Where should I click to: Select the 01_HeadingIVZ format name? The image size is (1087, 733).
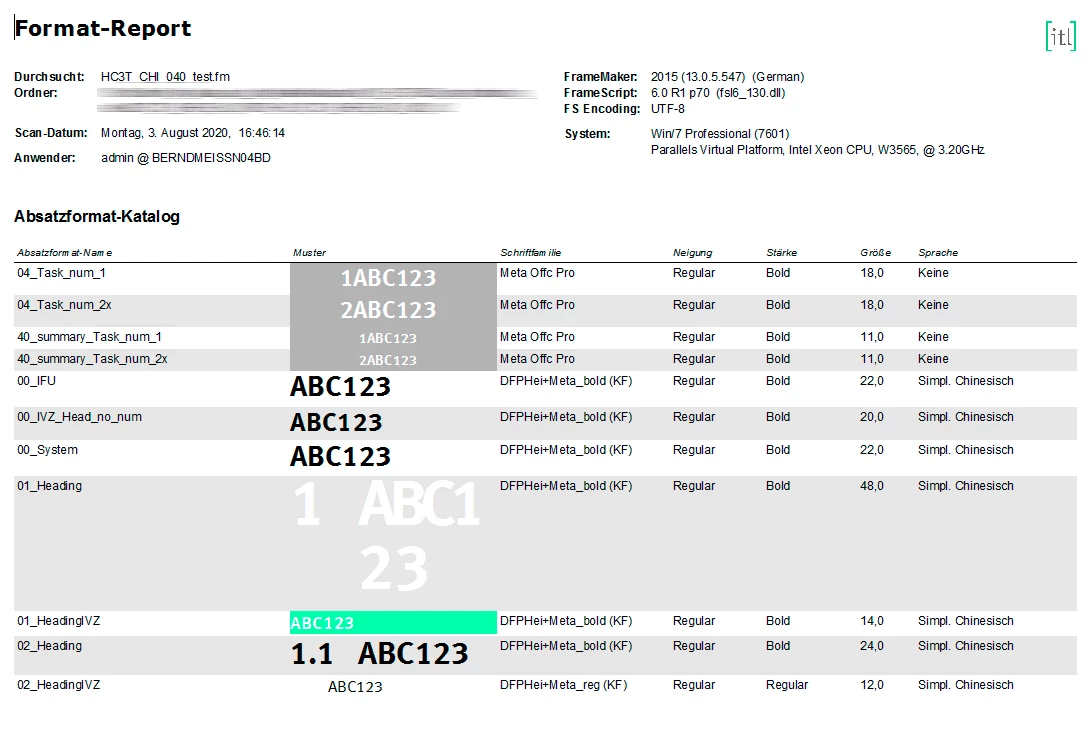[x=58, y=621]
